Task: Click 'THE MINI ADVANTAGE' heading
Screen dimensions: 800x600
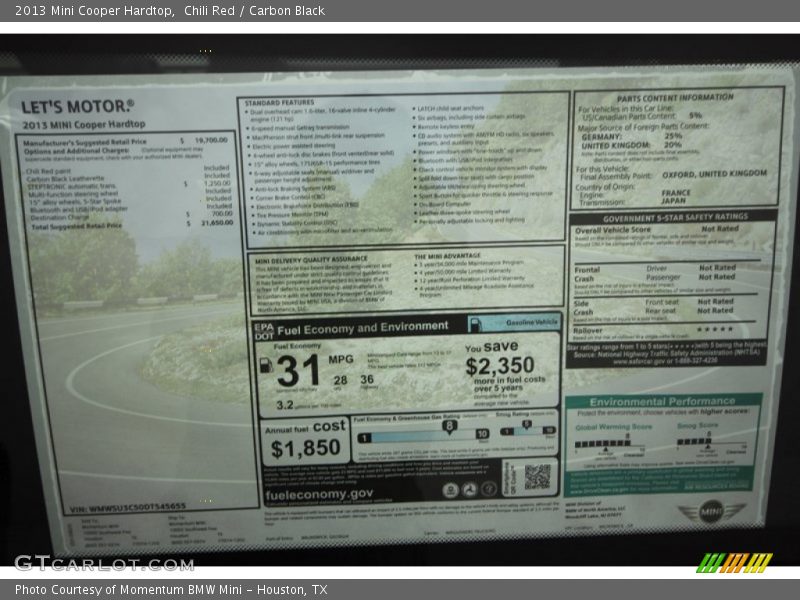Action: click(447, 256)
